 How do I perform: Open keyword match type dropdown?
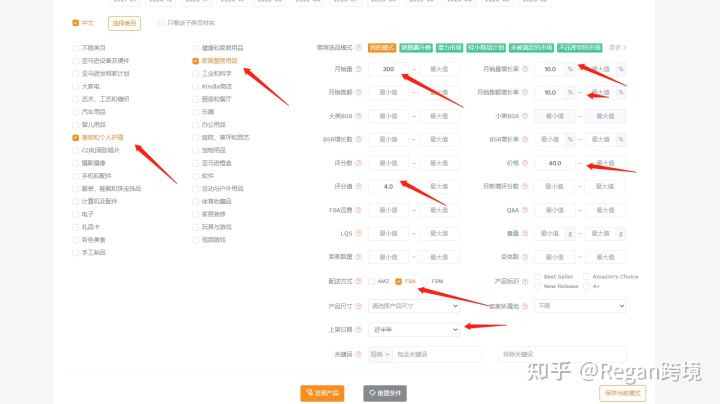(x=380, y=354)
